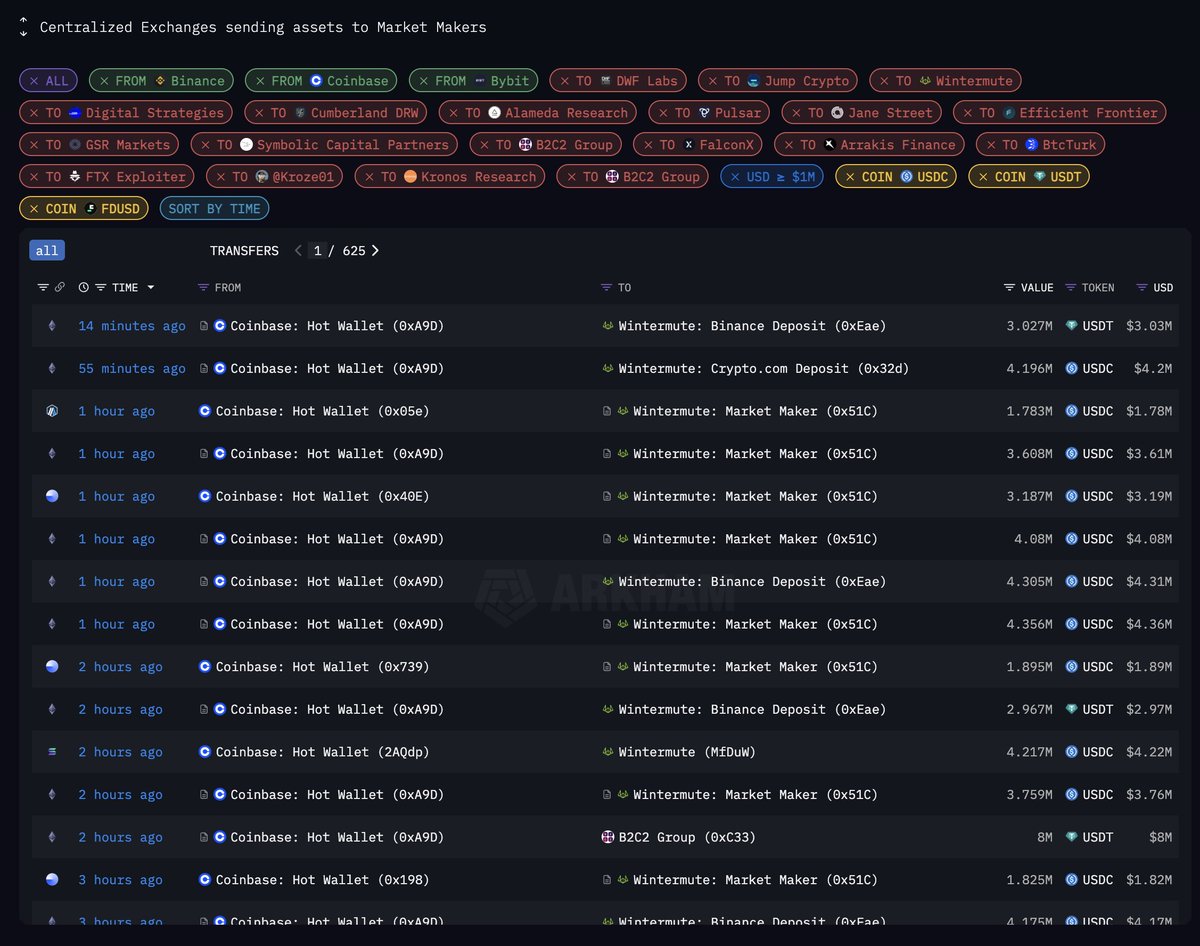Click USDC token icon in $1.82M row
Image resolution: width=1200 pixels, height=946 pixels.
(1071, 880)
